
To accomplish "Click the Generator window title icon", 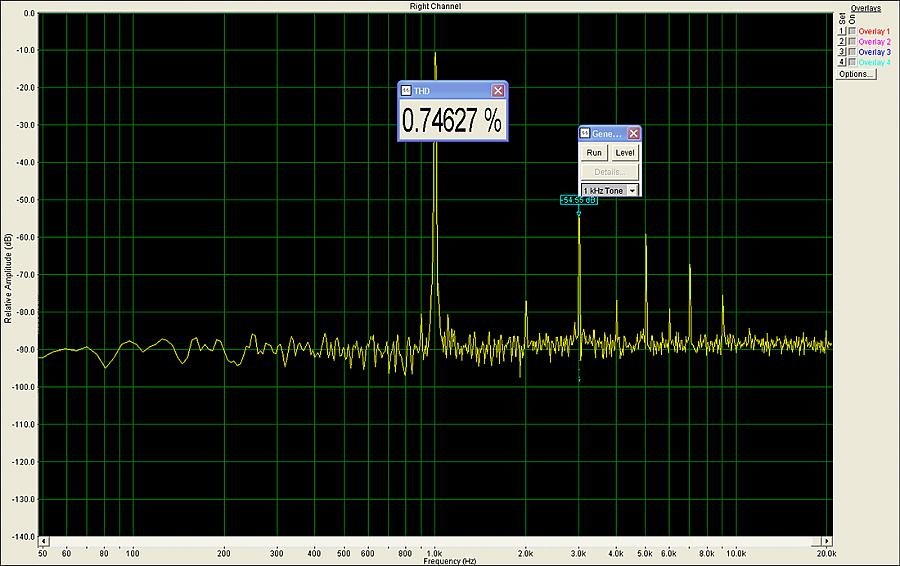I will pyautogui.click(x=585, y=133).
